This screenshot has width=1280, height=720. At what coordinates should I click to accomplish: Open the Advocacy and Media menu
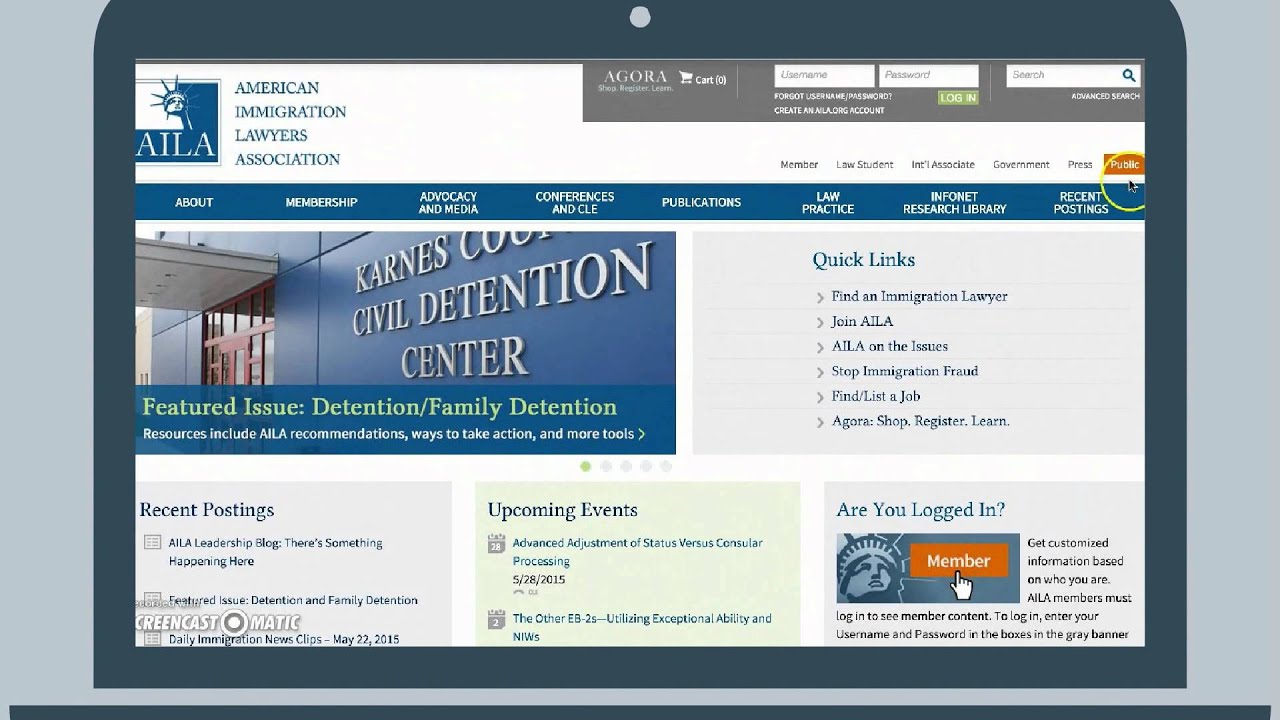click(448, 203)
